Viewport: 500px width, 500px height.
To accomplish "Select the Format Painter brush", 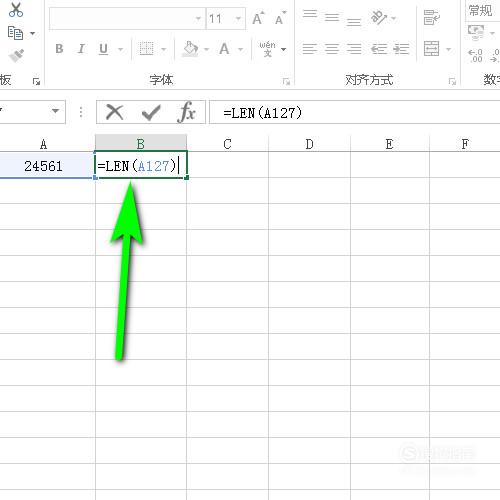I will pos(16,55).
